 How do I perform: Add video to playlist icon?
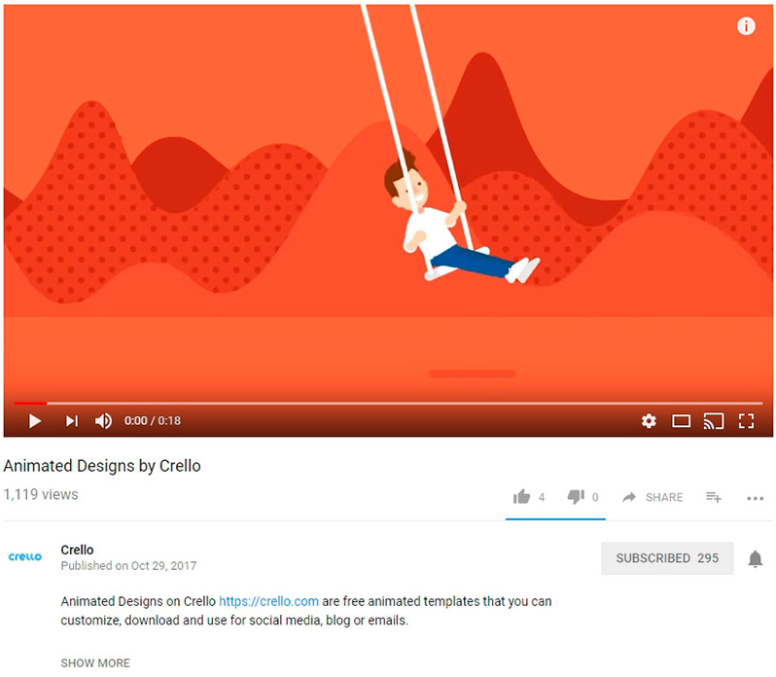click(714, 497)
